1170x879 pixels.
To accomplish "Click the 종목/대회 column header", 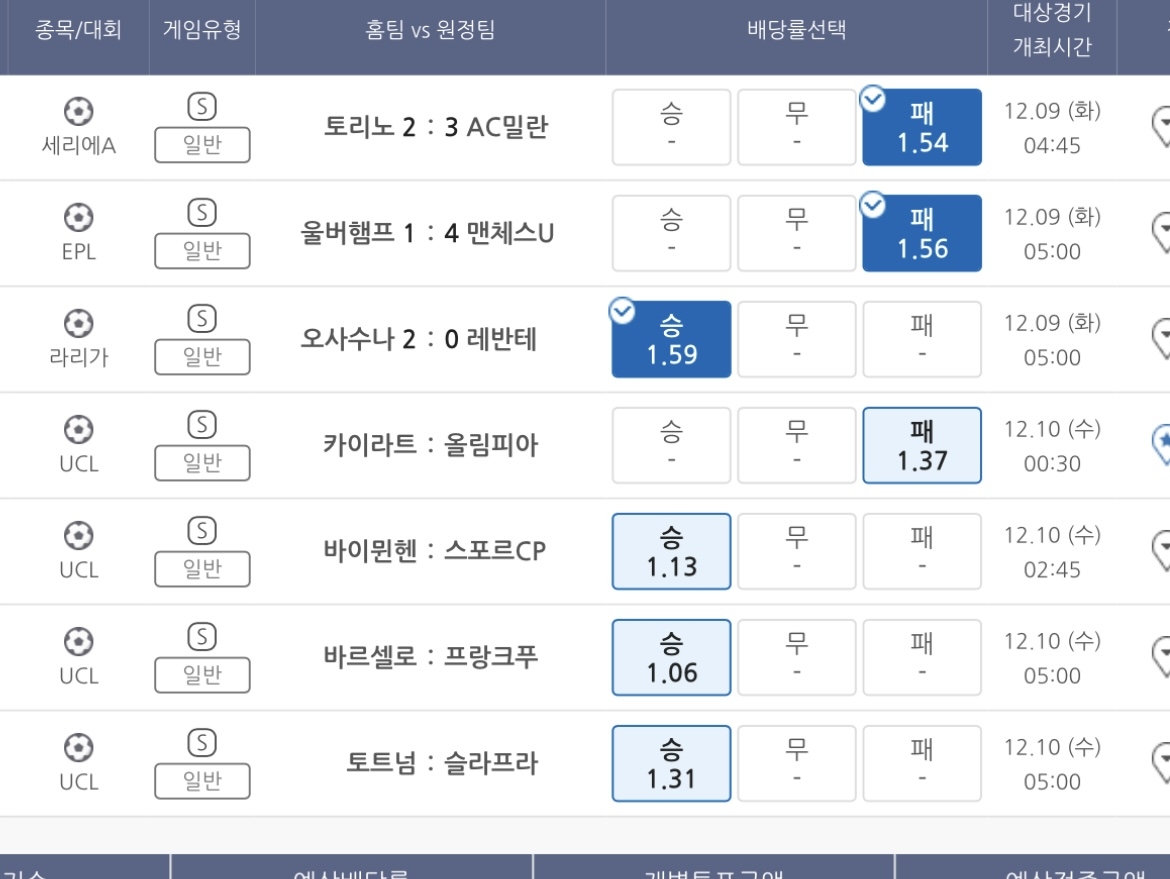I will point(78,30).
